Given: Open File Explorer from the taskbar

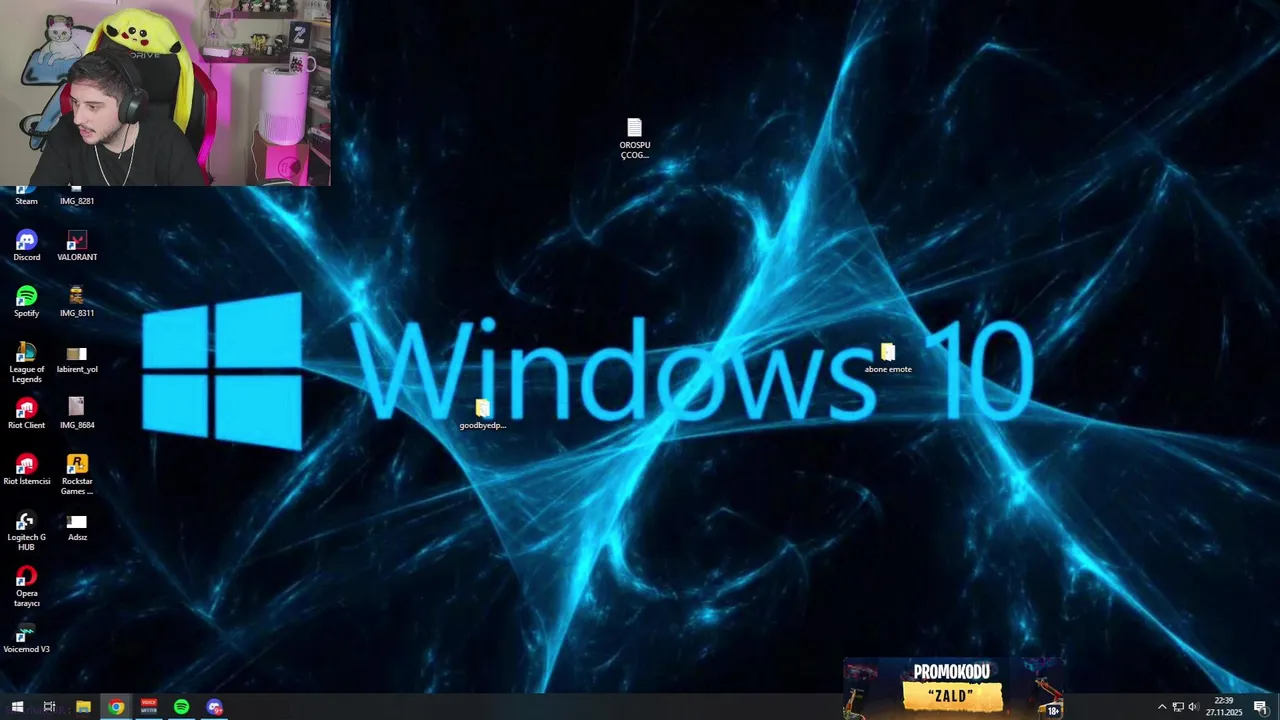Looking at the screenshot, I should point(83,707).
